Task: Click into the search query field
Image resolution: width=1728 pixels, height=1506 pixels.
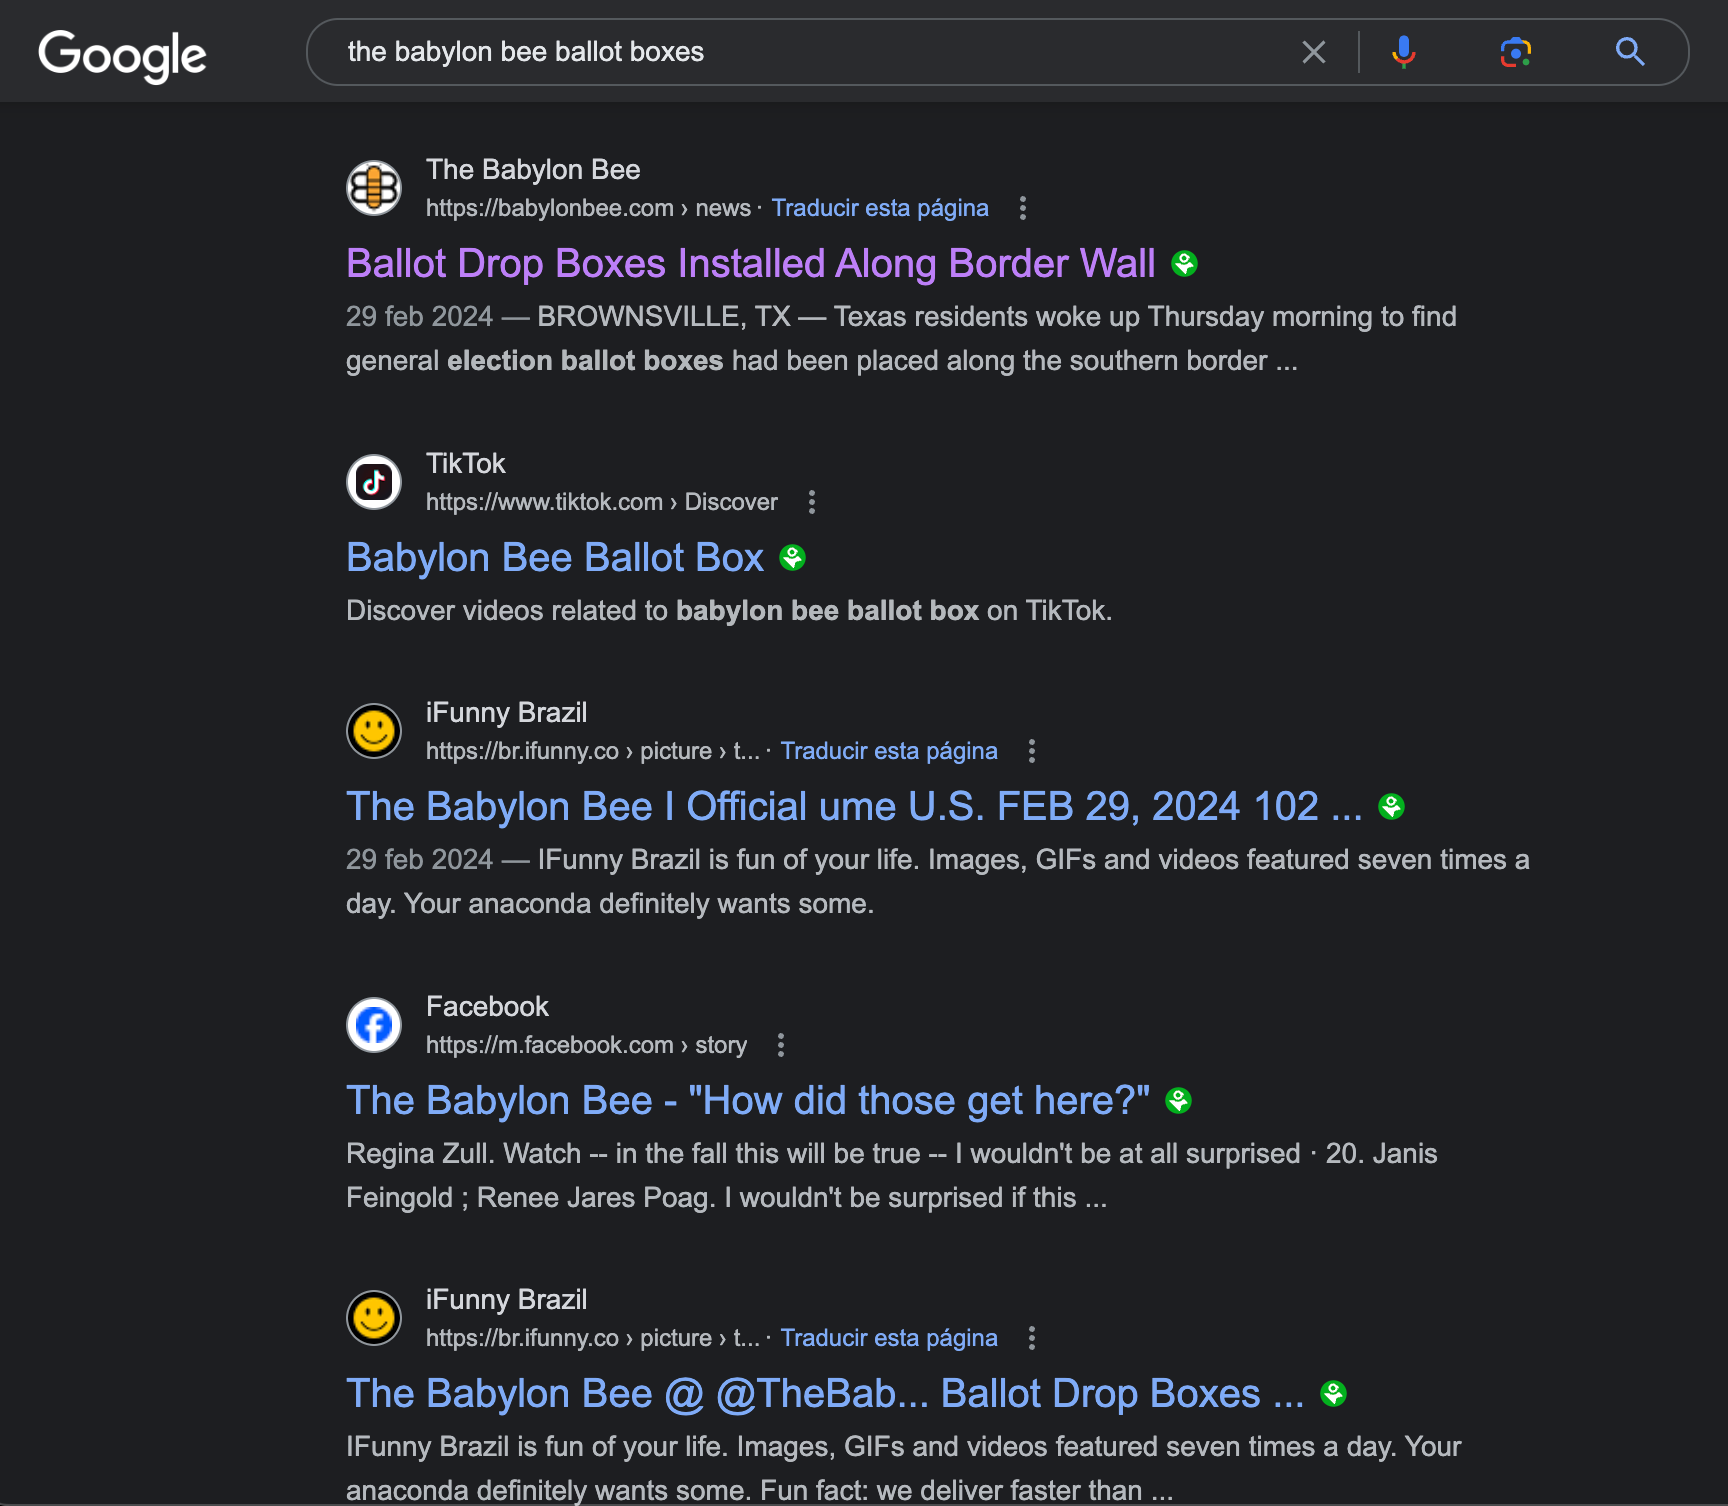Action: (800, 52)
